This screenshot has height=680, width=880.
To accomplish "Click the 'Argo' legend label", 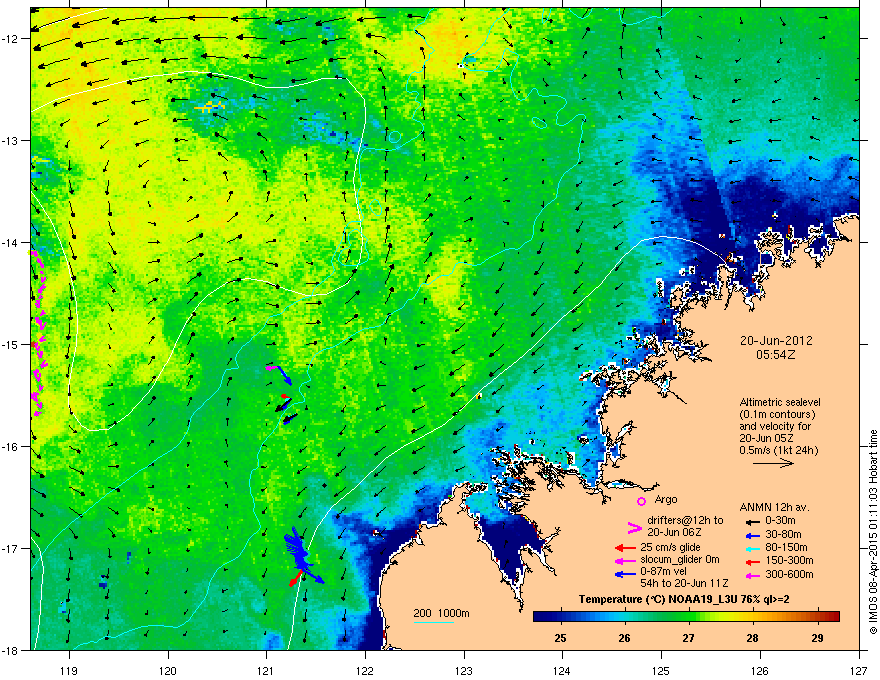I will tap(666, 499).
